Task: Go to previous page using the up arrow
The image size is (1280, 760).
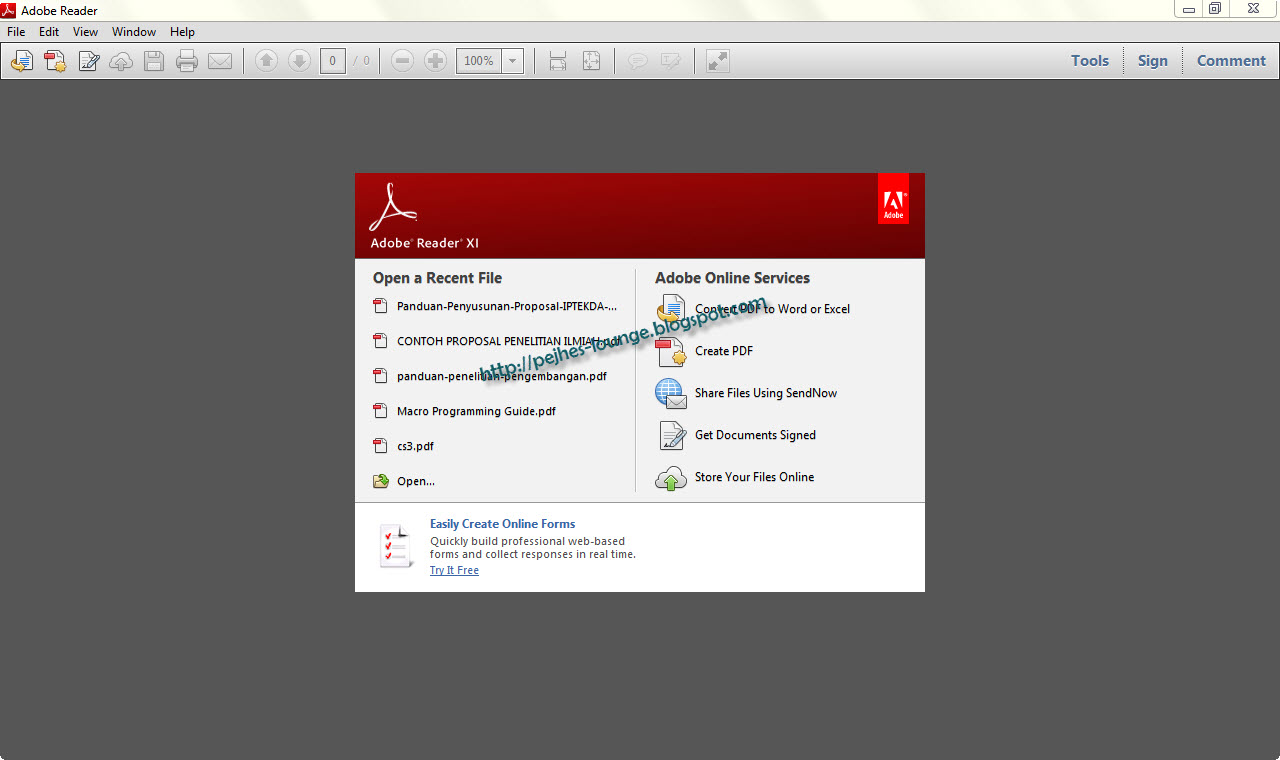Action: point(266,61)
